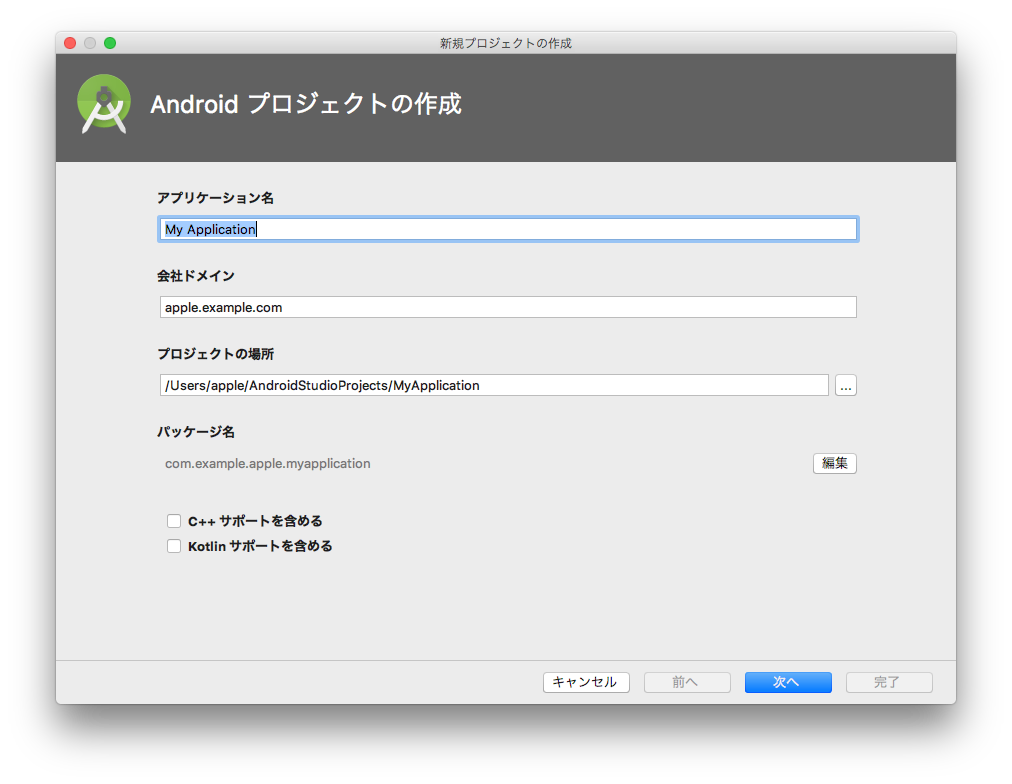
Task: Click the green maximize window button
Action: pyautogui.click(x=110, y=43)
